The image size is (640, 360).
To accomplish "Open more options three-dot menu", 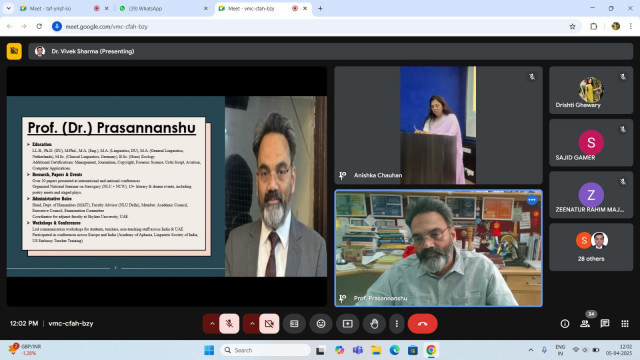I will point(396,324).
